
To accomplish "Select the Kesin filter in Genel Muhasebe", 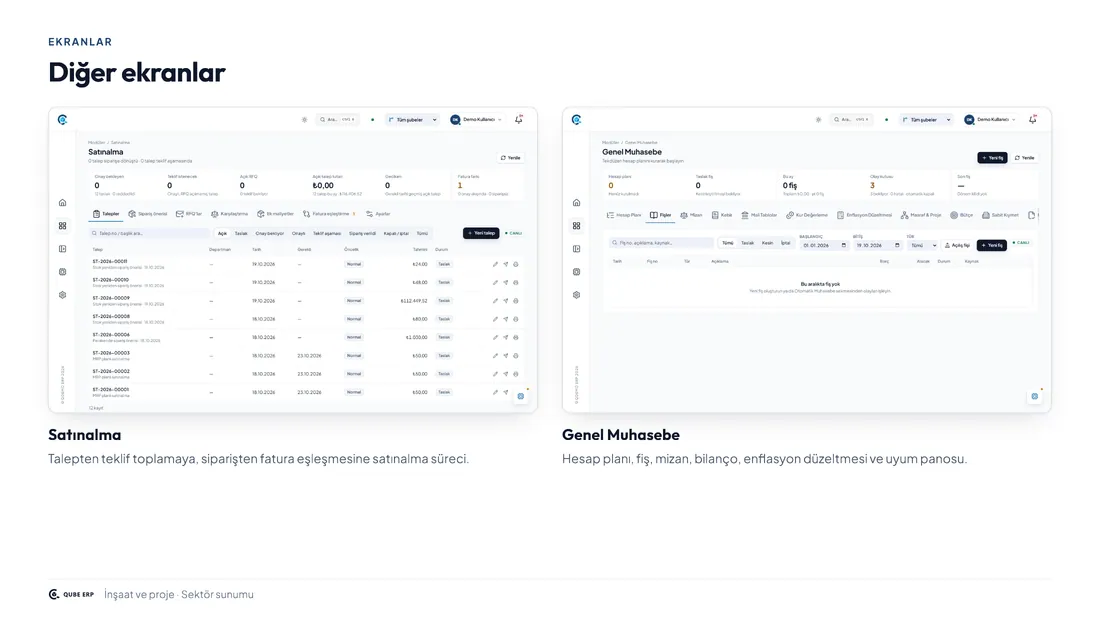I will click(767, 244).
